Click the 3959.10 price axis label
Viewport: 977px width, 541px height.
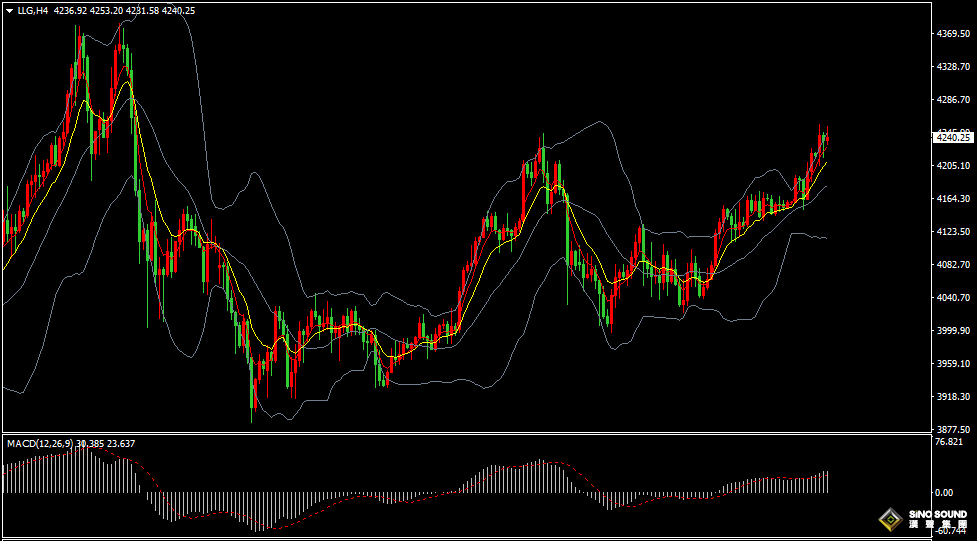[x=953, y=364]
